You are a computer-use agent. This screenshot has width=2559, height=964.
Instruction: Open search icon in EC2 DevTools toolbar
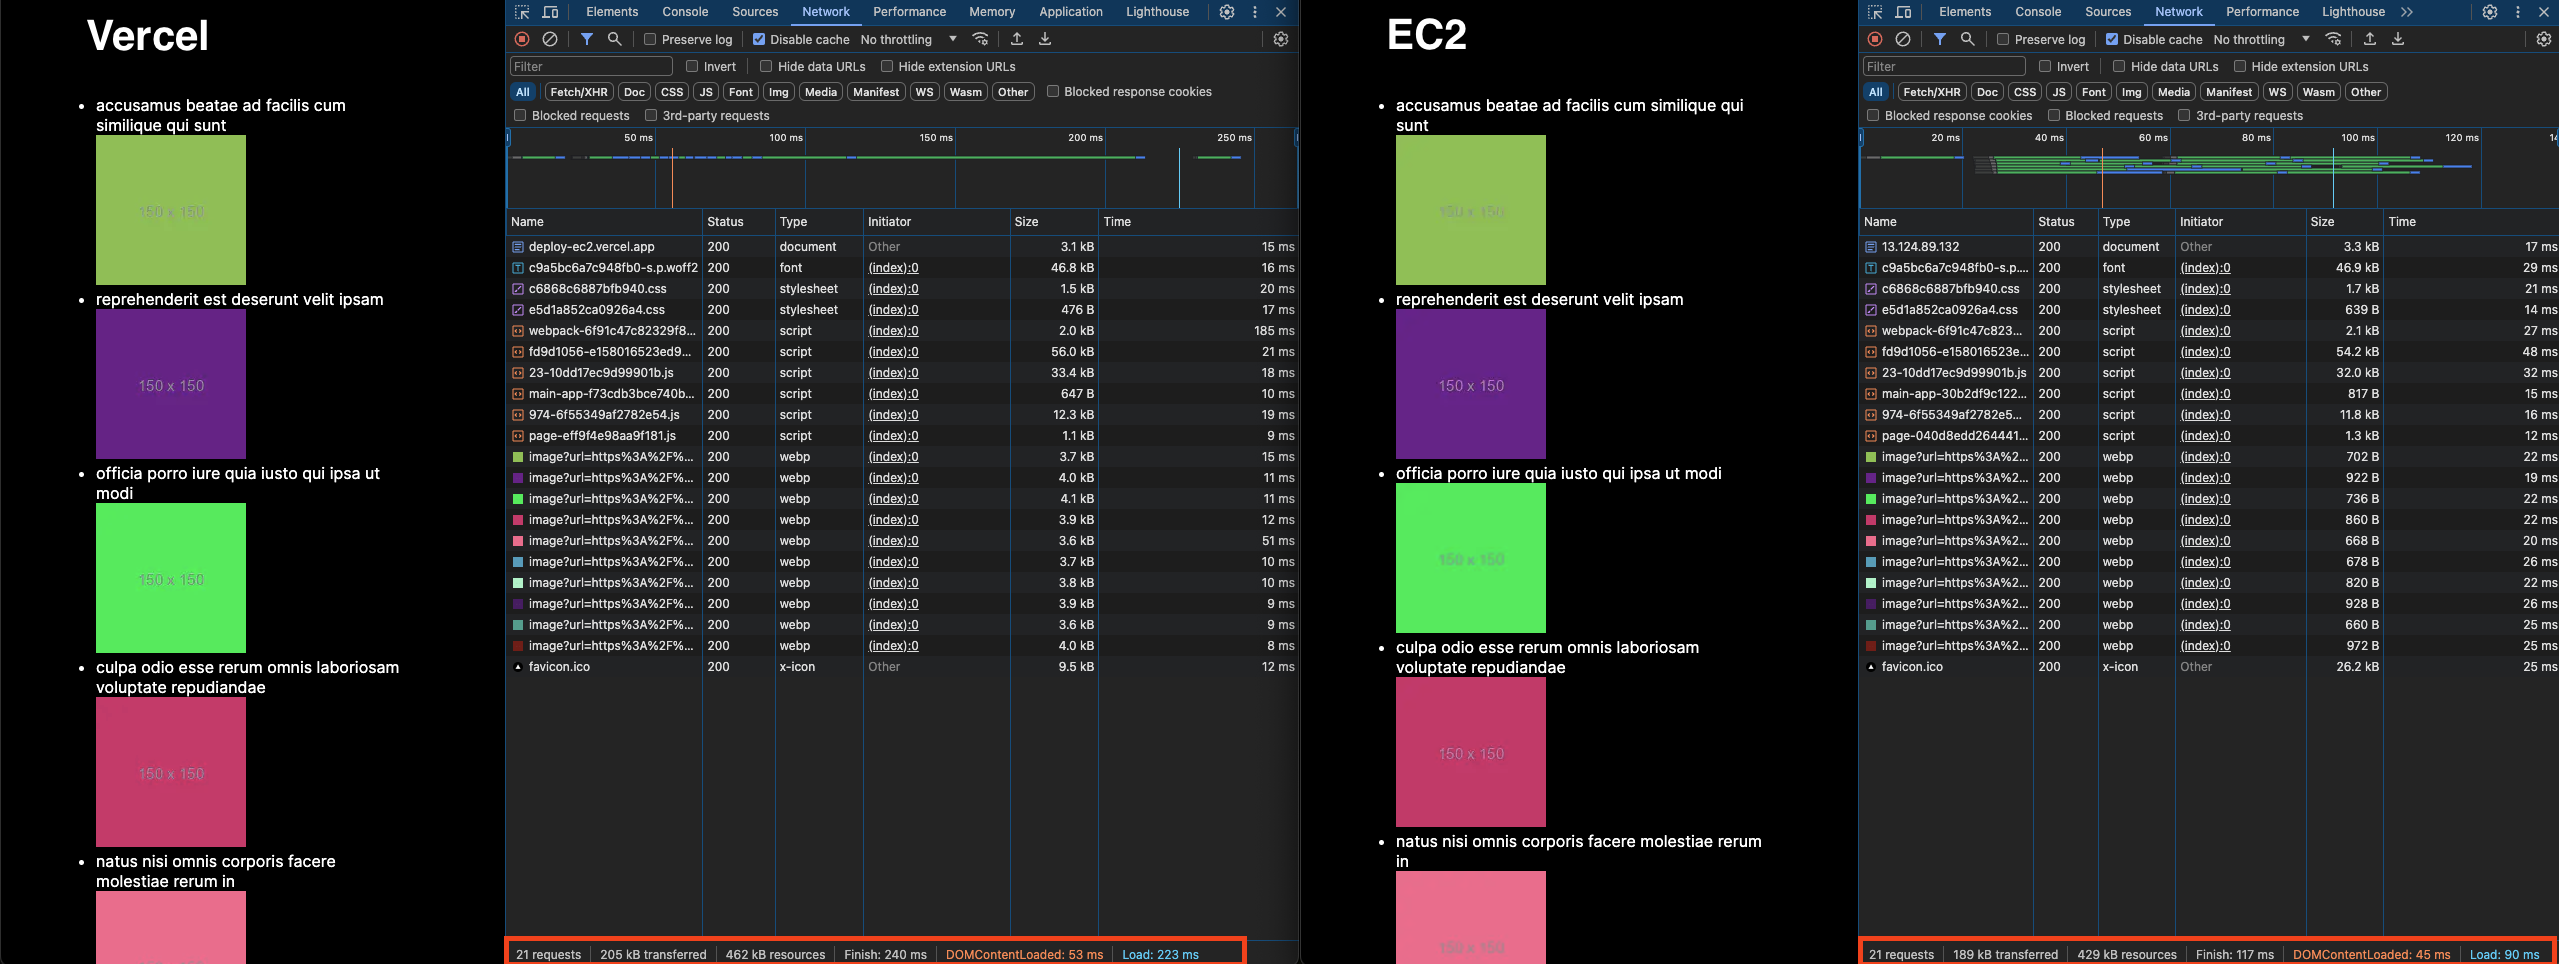[1968, 39]
